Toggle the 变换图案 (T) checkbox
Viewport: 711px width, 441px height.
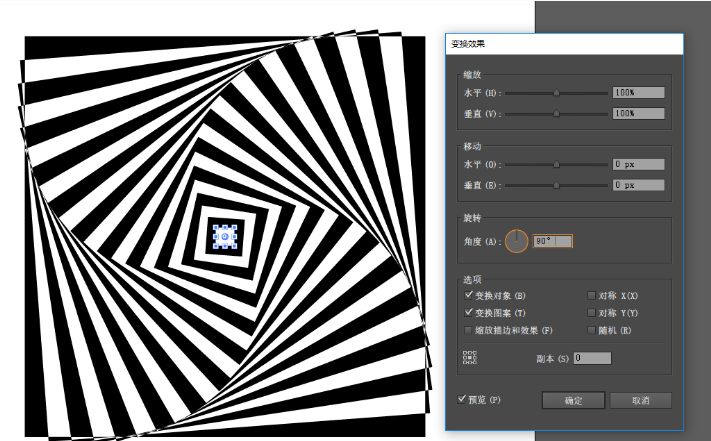pyautogui.click(x=468, y=313)
